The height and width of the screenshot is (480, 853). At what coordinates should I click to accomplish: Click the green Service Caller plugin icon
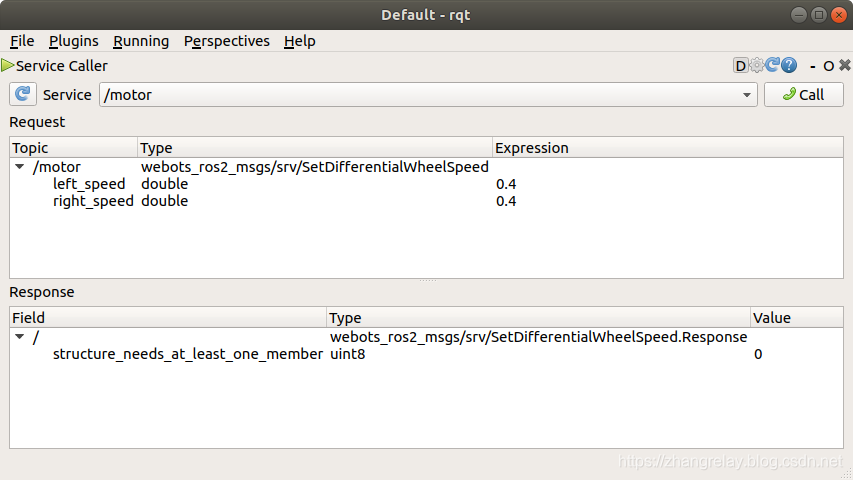8,65
